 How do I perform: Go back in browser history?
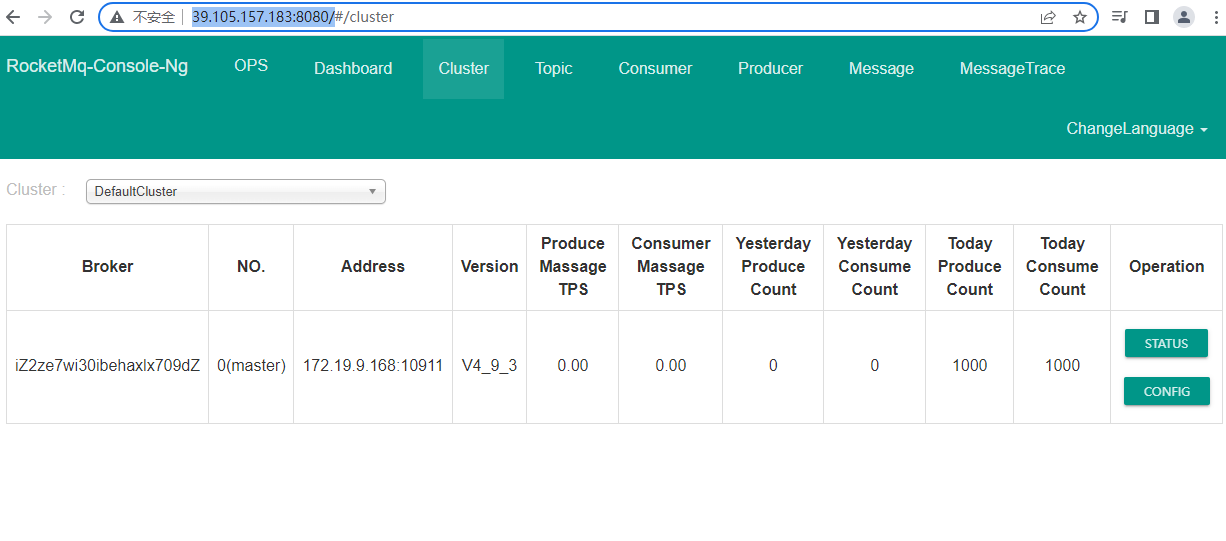14,17
